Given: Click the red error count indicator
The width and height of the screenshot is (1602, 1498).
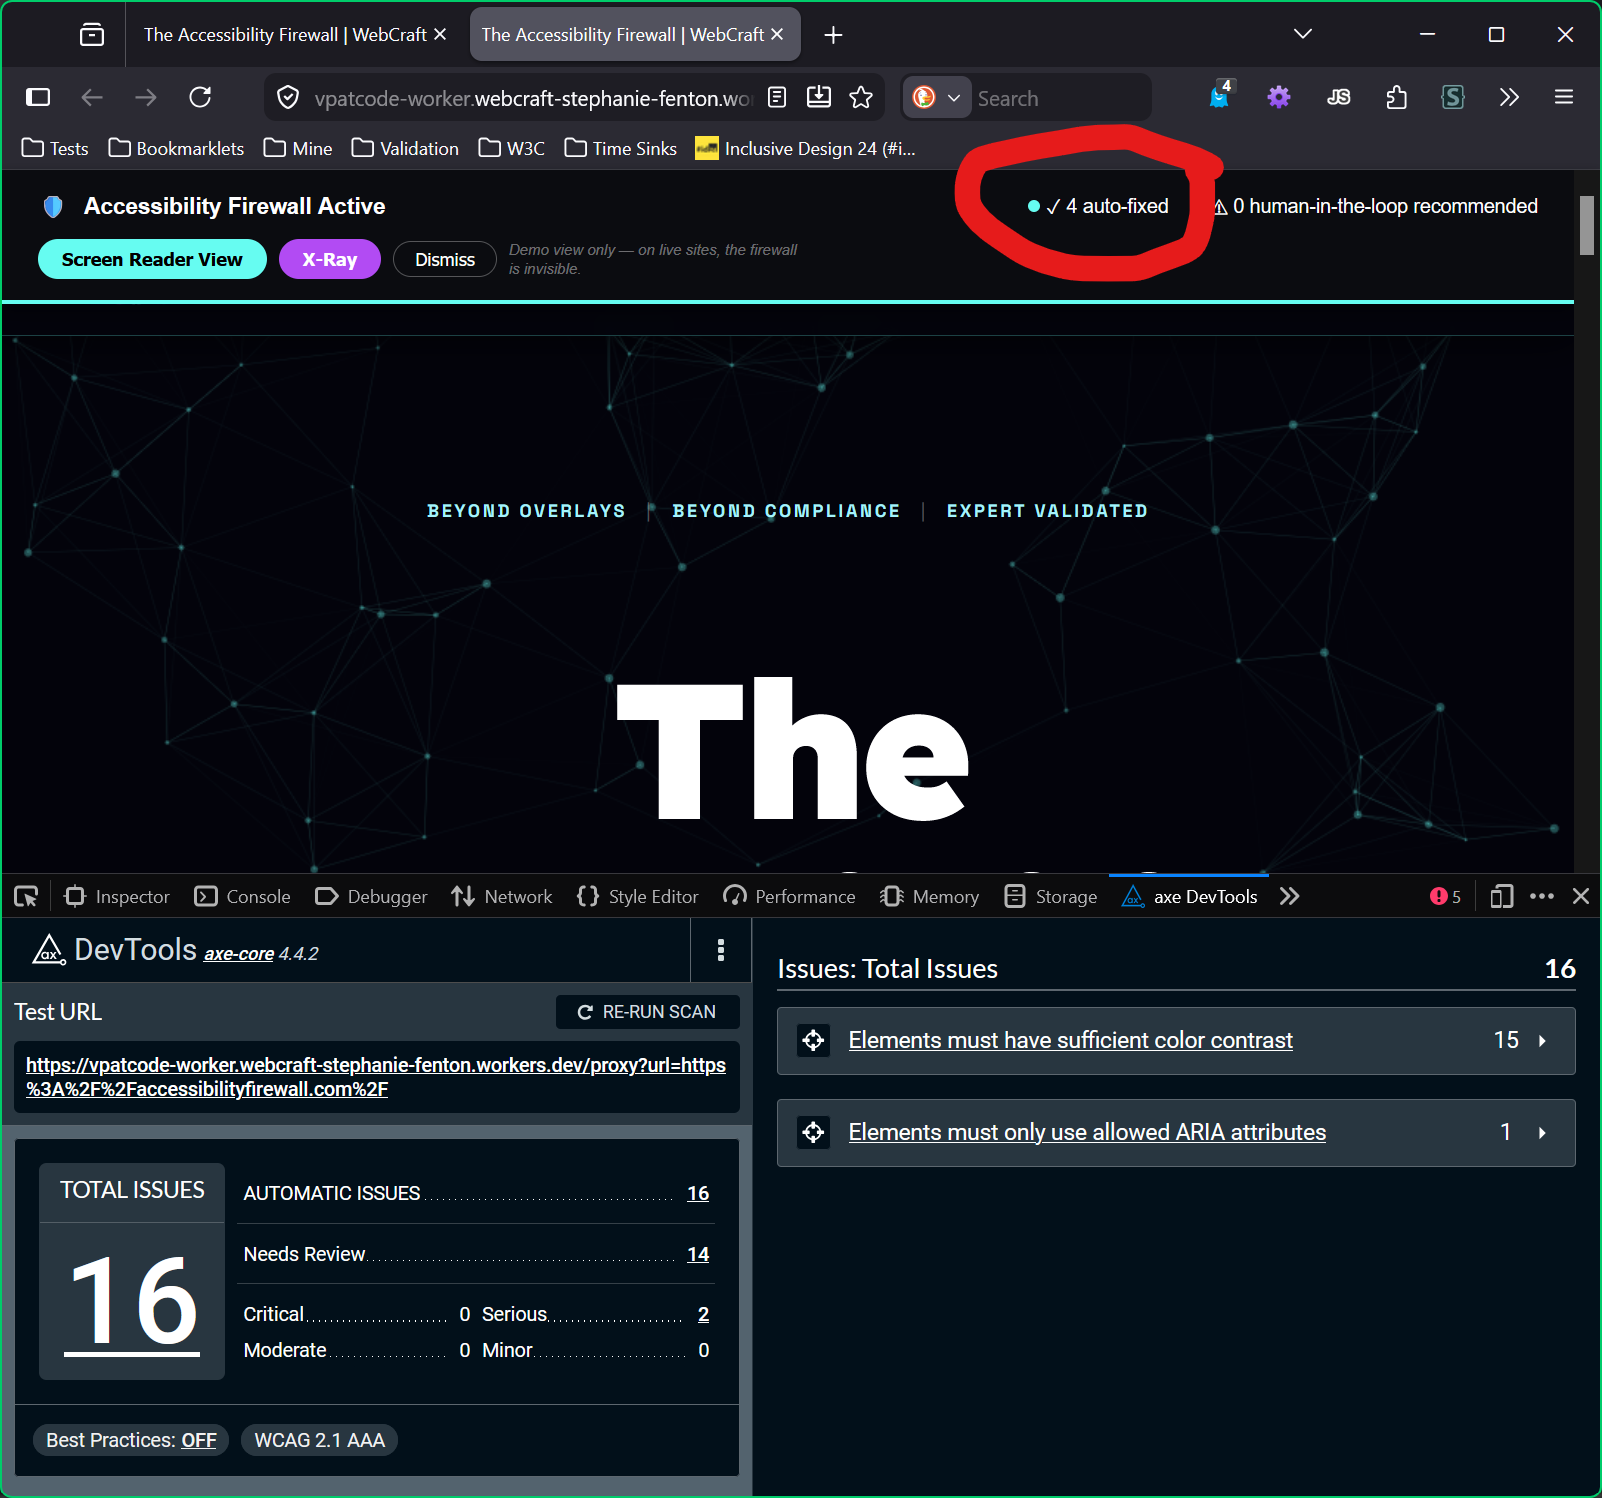Looking at the screenshot, I should (1445, 897).
